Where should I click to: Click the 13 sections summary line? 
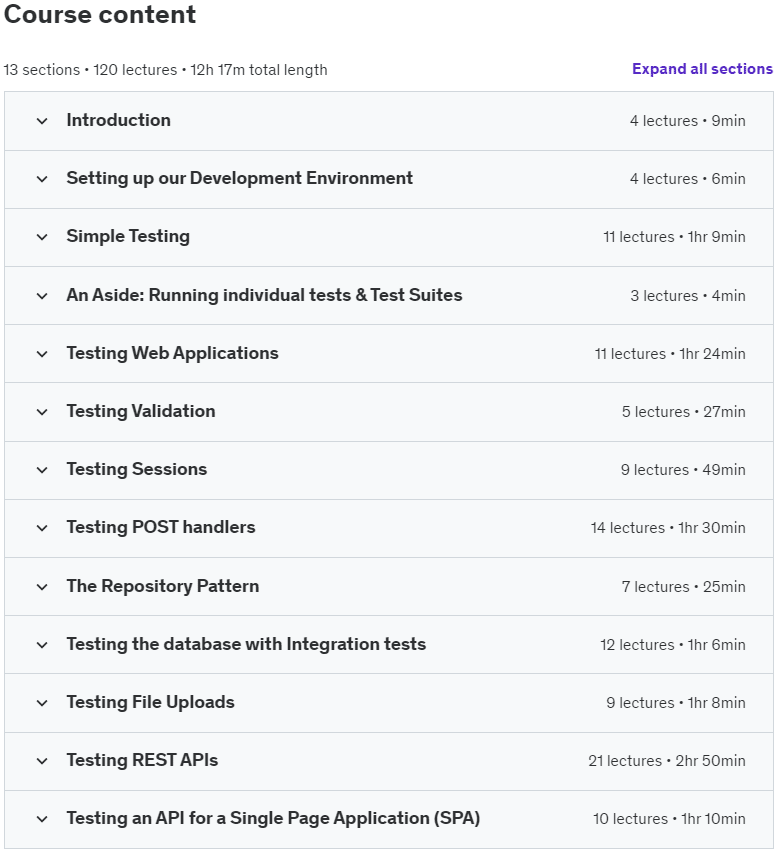[165, 70]
